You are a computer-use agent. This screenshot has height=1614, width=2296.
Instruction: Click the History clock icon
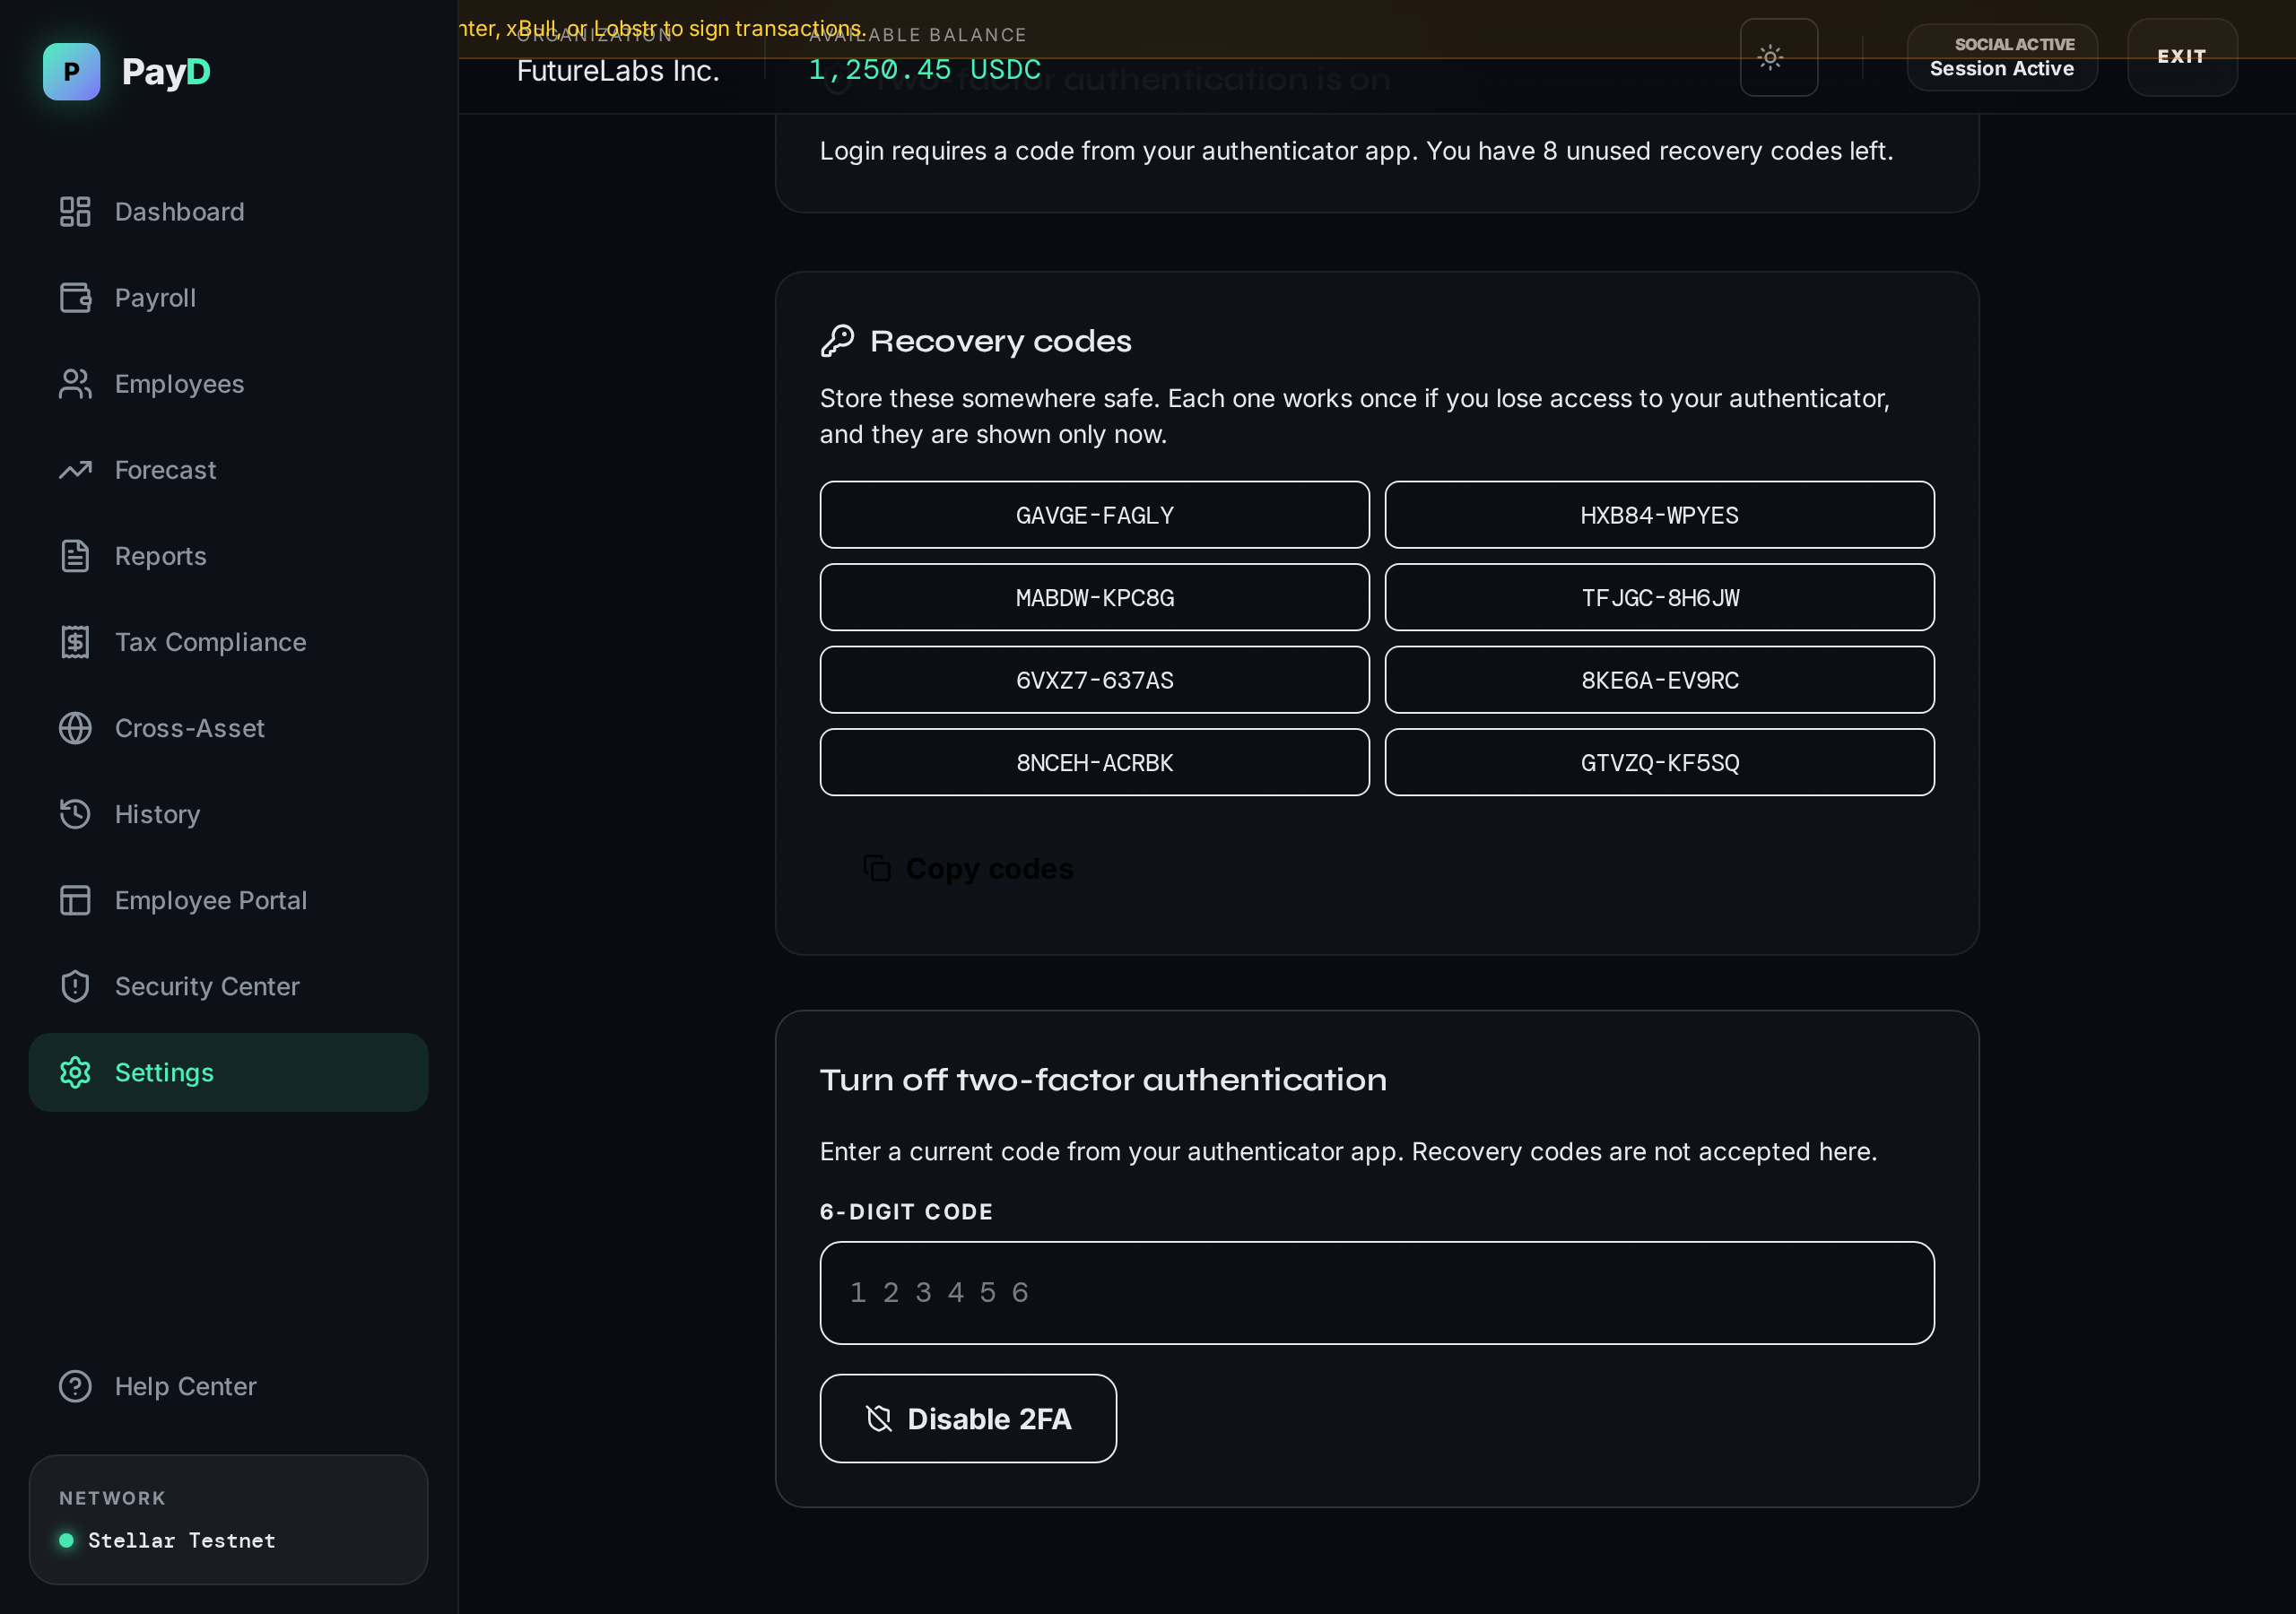pos(75,813)
